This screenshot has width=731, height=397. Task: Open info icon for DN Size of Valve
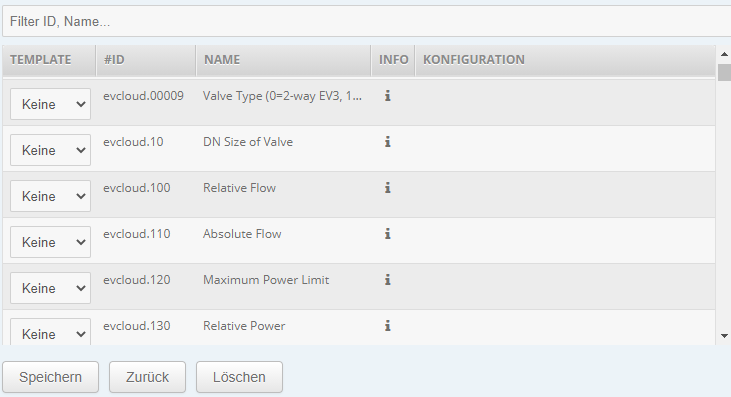387,142
